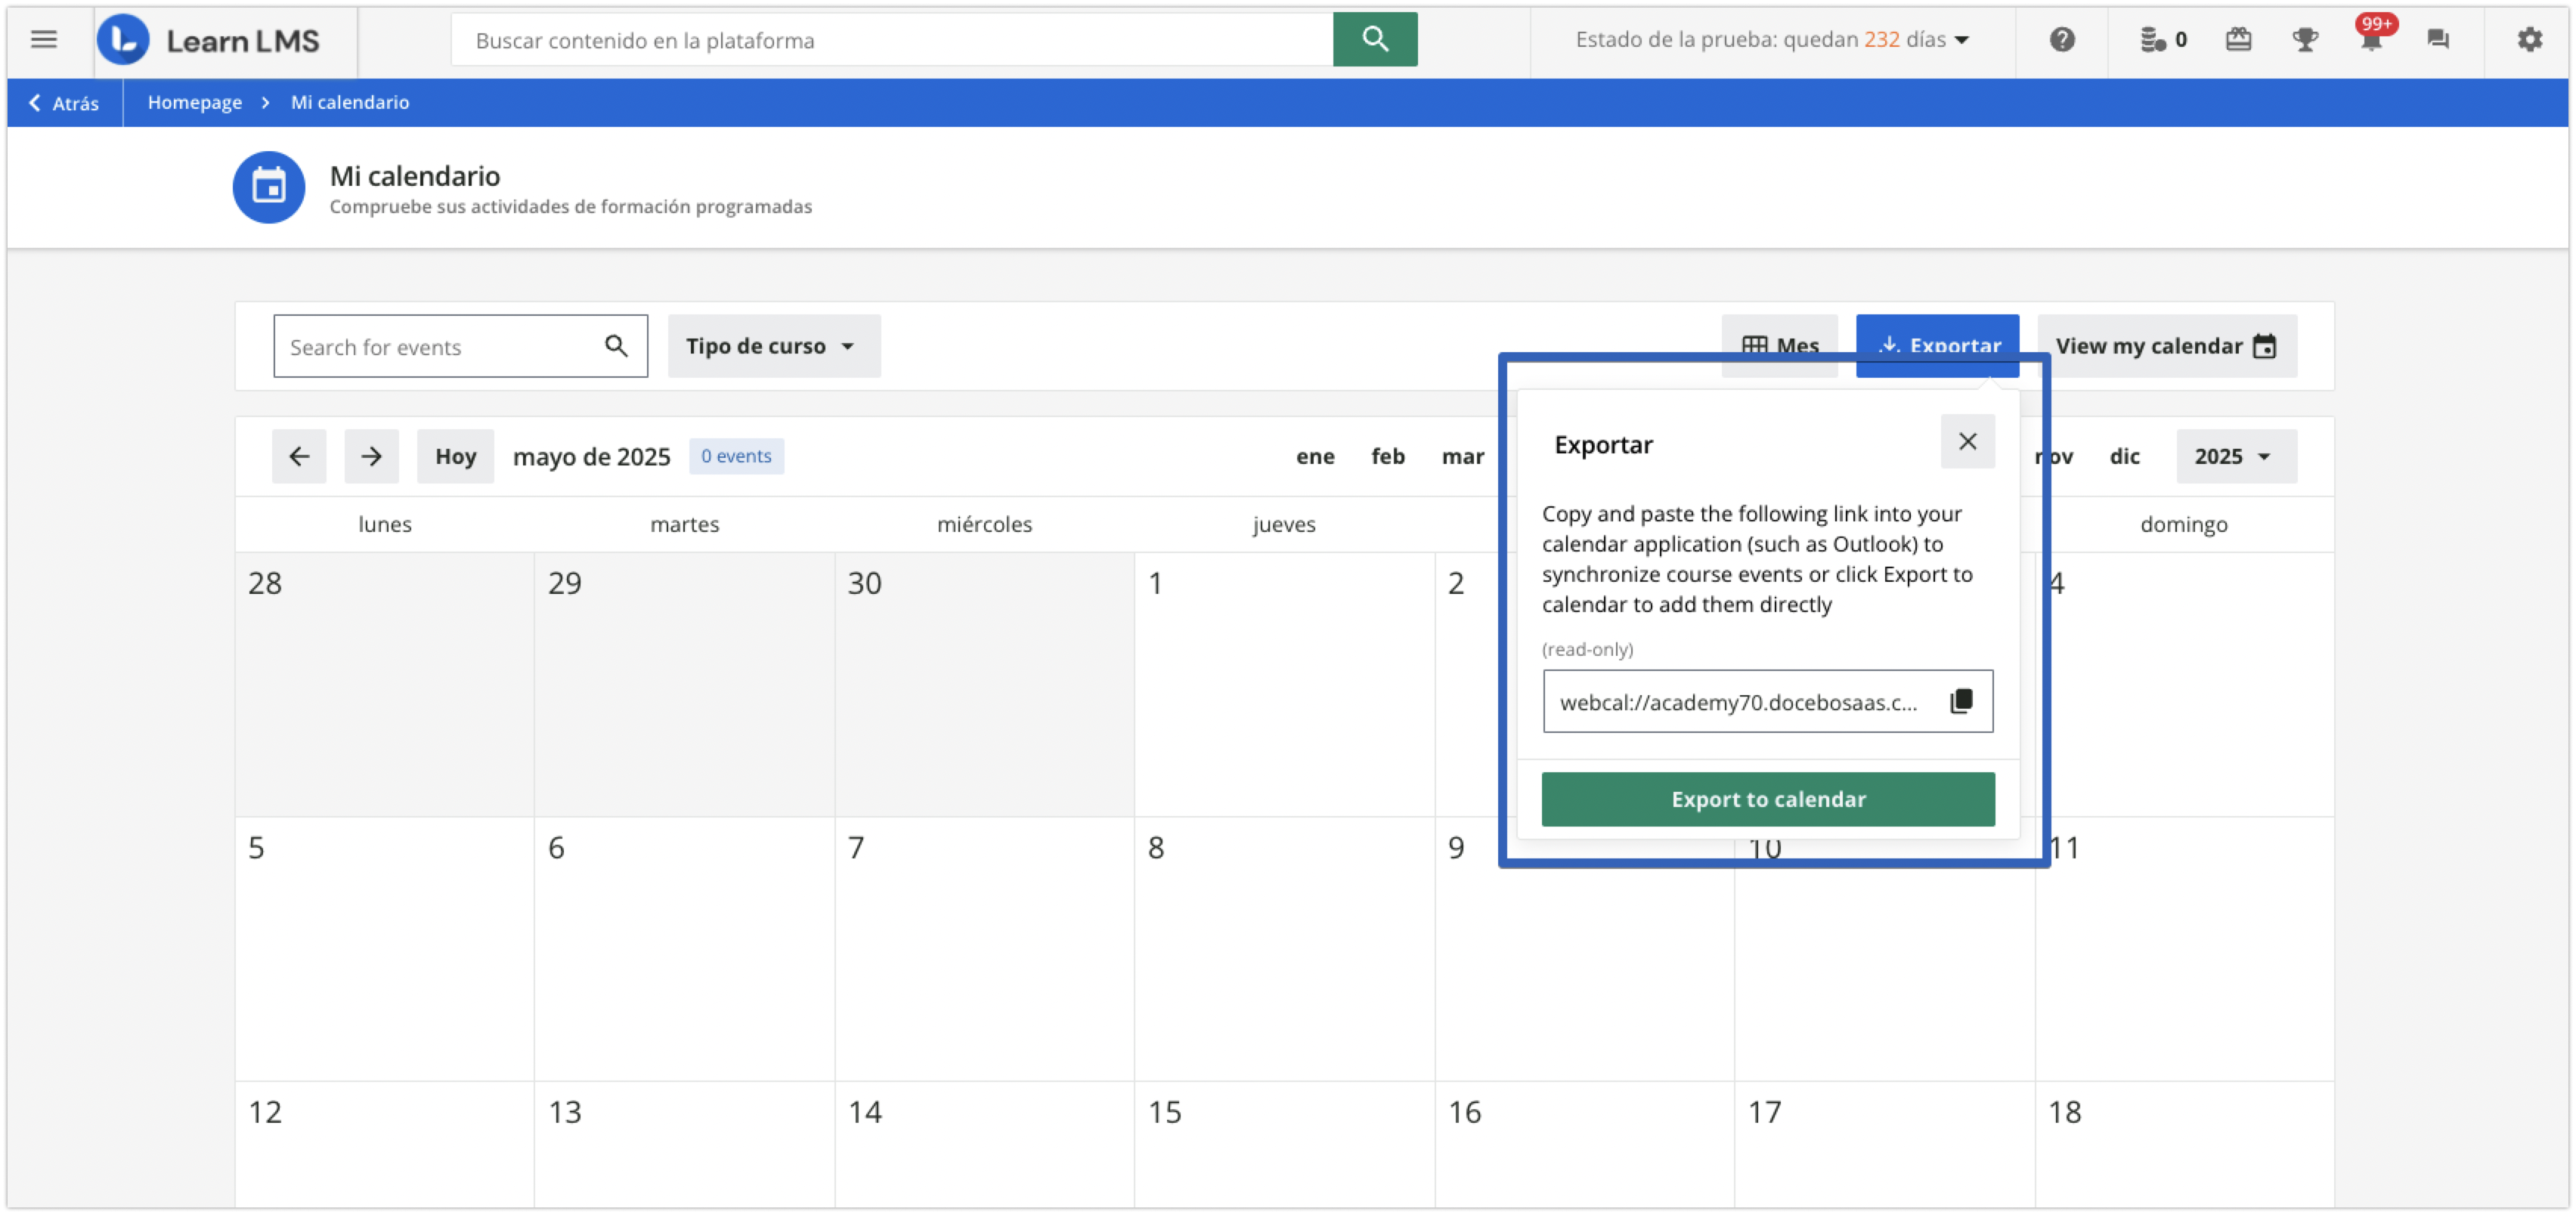
Task: Click View my calendar button
Action: coord(2166,346)
